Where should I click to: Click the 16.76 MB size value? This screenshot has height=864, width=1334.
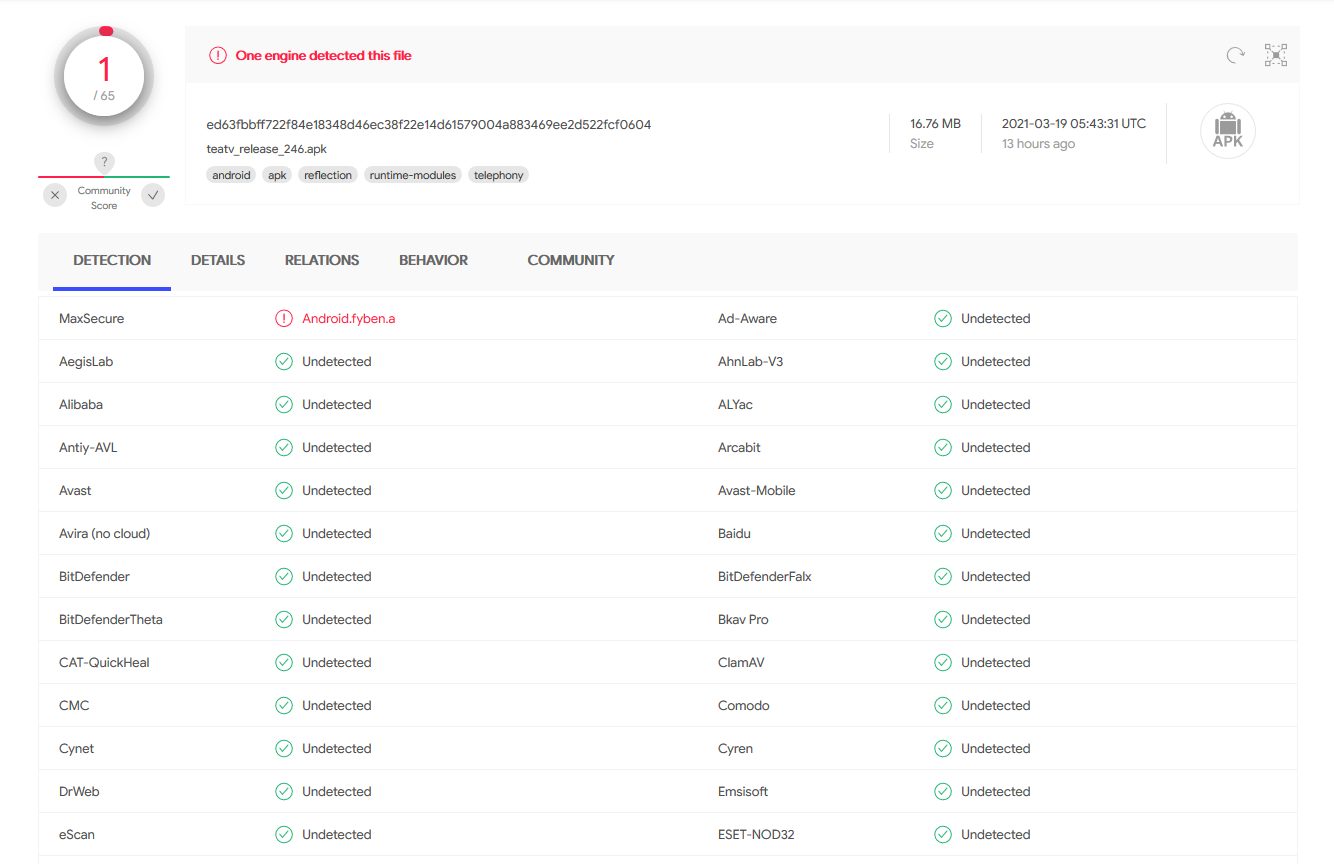935,124
